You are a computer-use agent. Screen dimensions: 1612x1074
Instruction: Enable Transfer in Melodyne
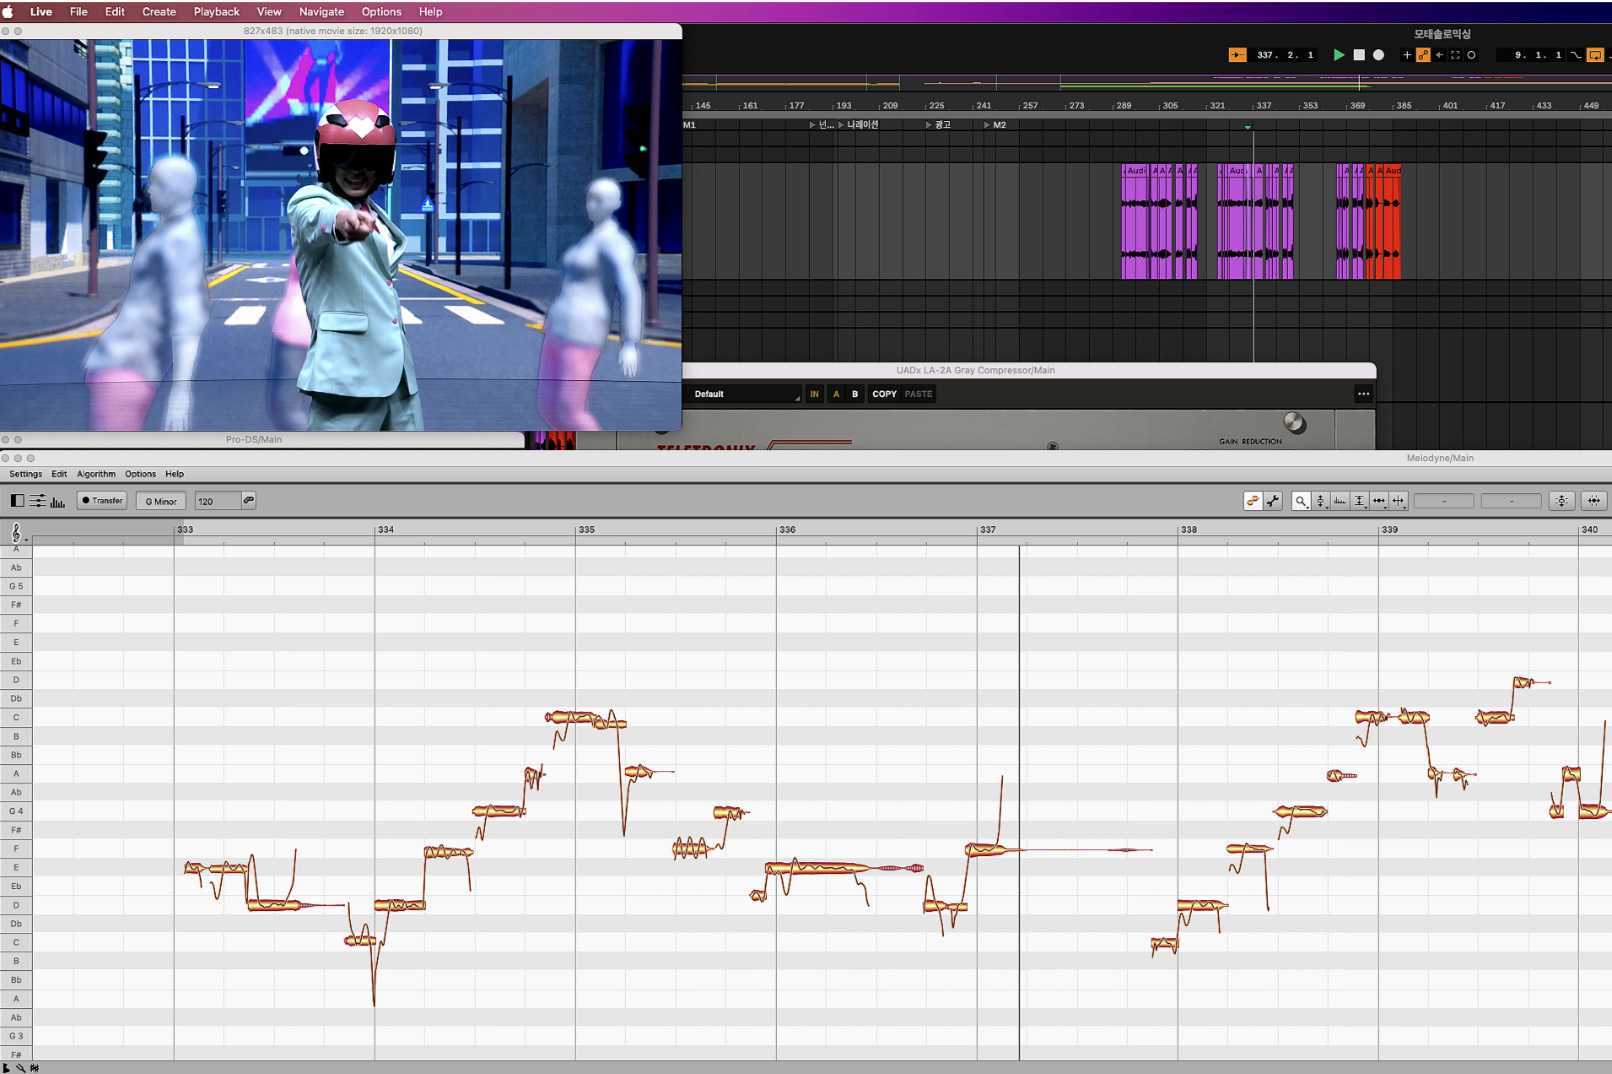pyautogui.click(x=101, y=500)
